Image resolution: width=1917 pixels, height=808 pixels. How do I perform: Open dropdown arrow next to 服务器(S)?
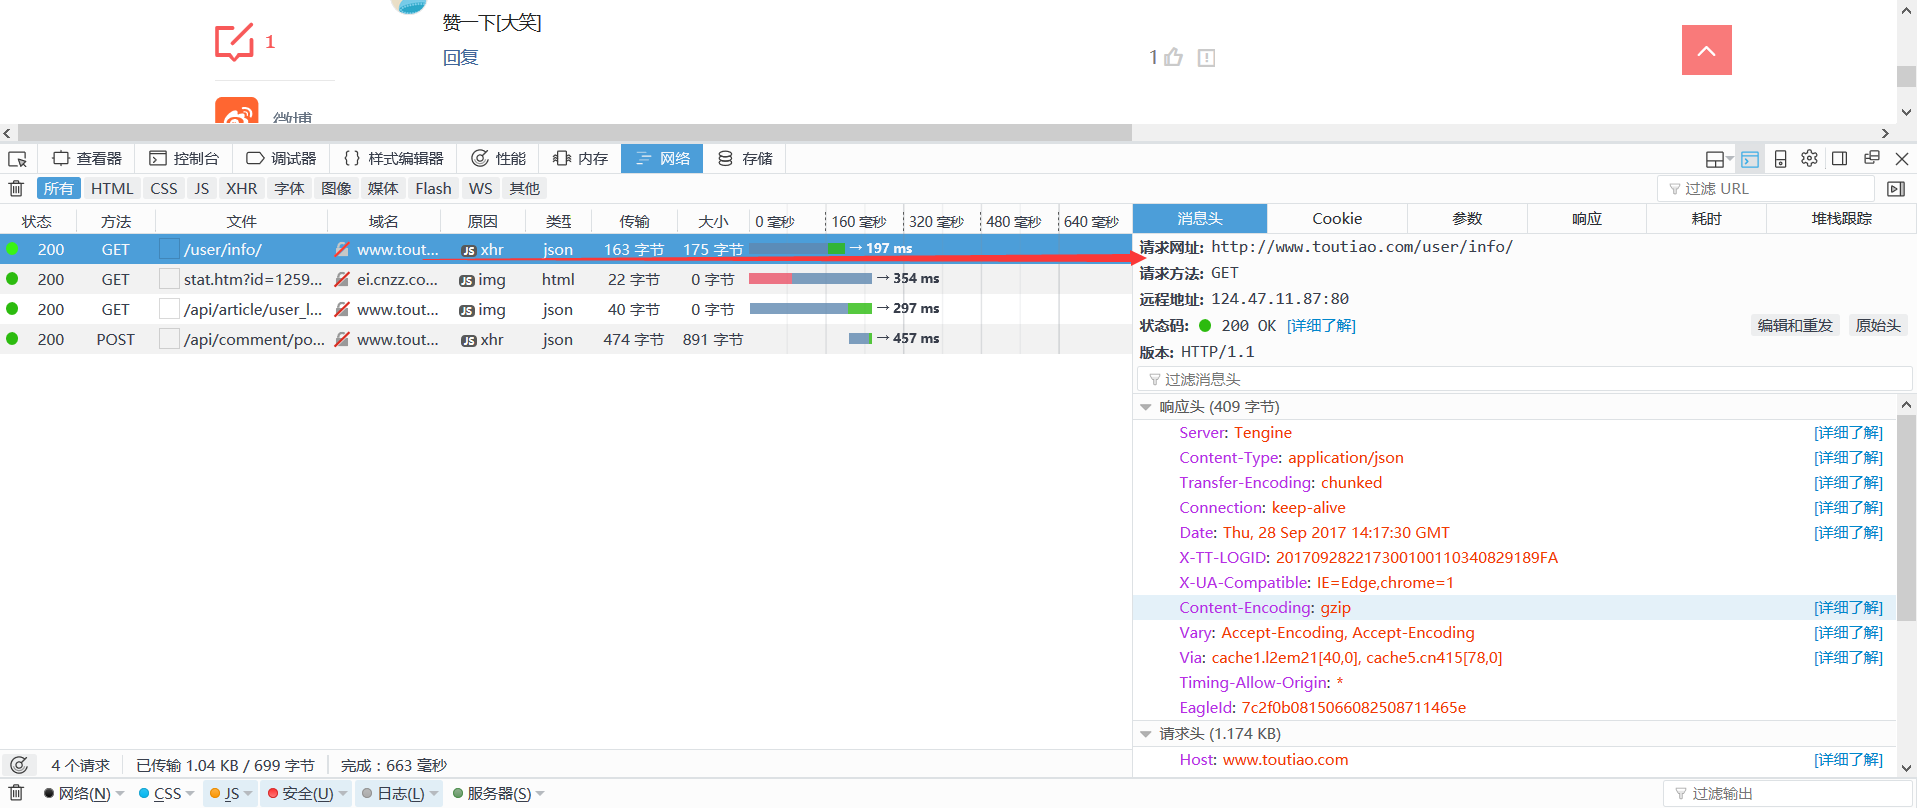[x=540, y=793]
